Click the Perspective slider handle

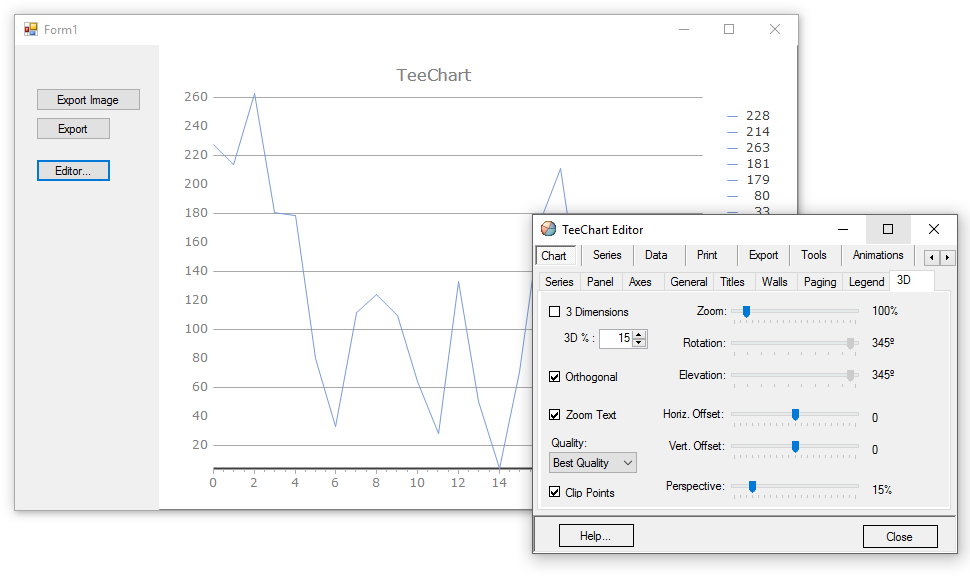pos(753,487)
